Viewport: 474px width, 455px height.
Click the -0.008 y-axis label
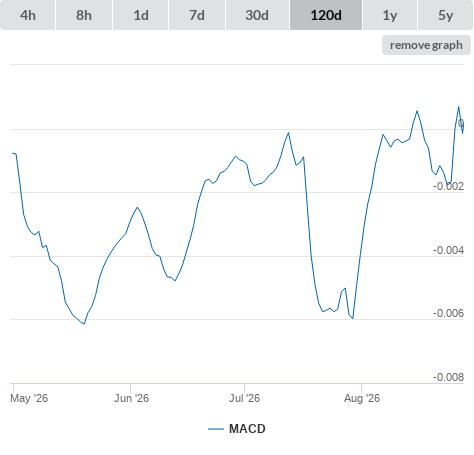(448, 377)
